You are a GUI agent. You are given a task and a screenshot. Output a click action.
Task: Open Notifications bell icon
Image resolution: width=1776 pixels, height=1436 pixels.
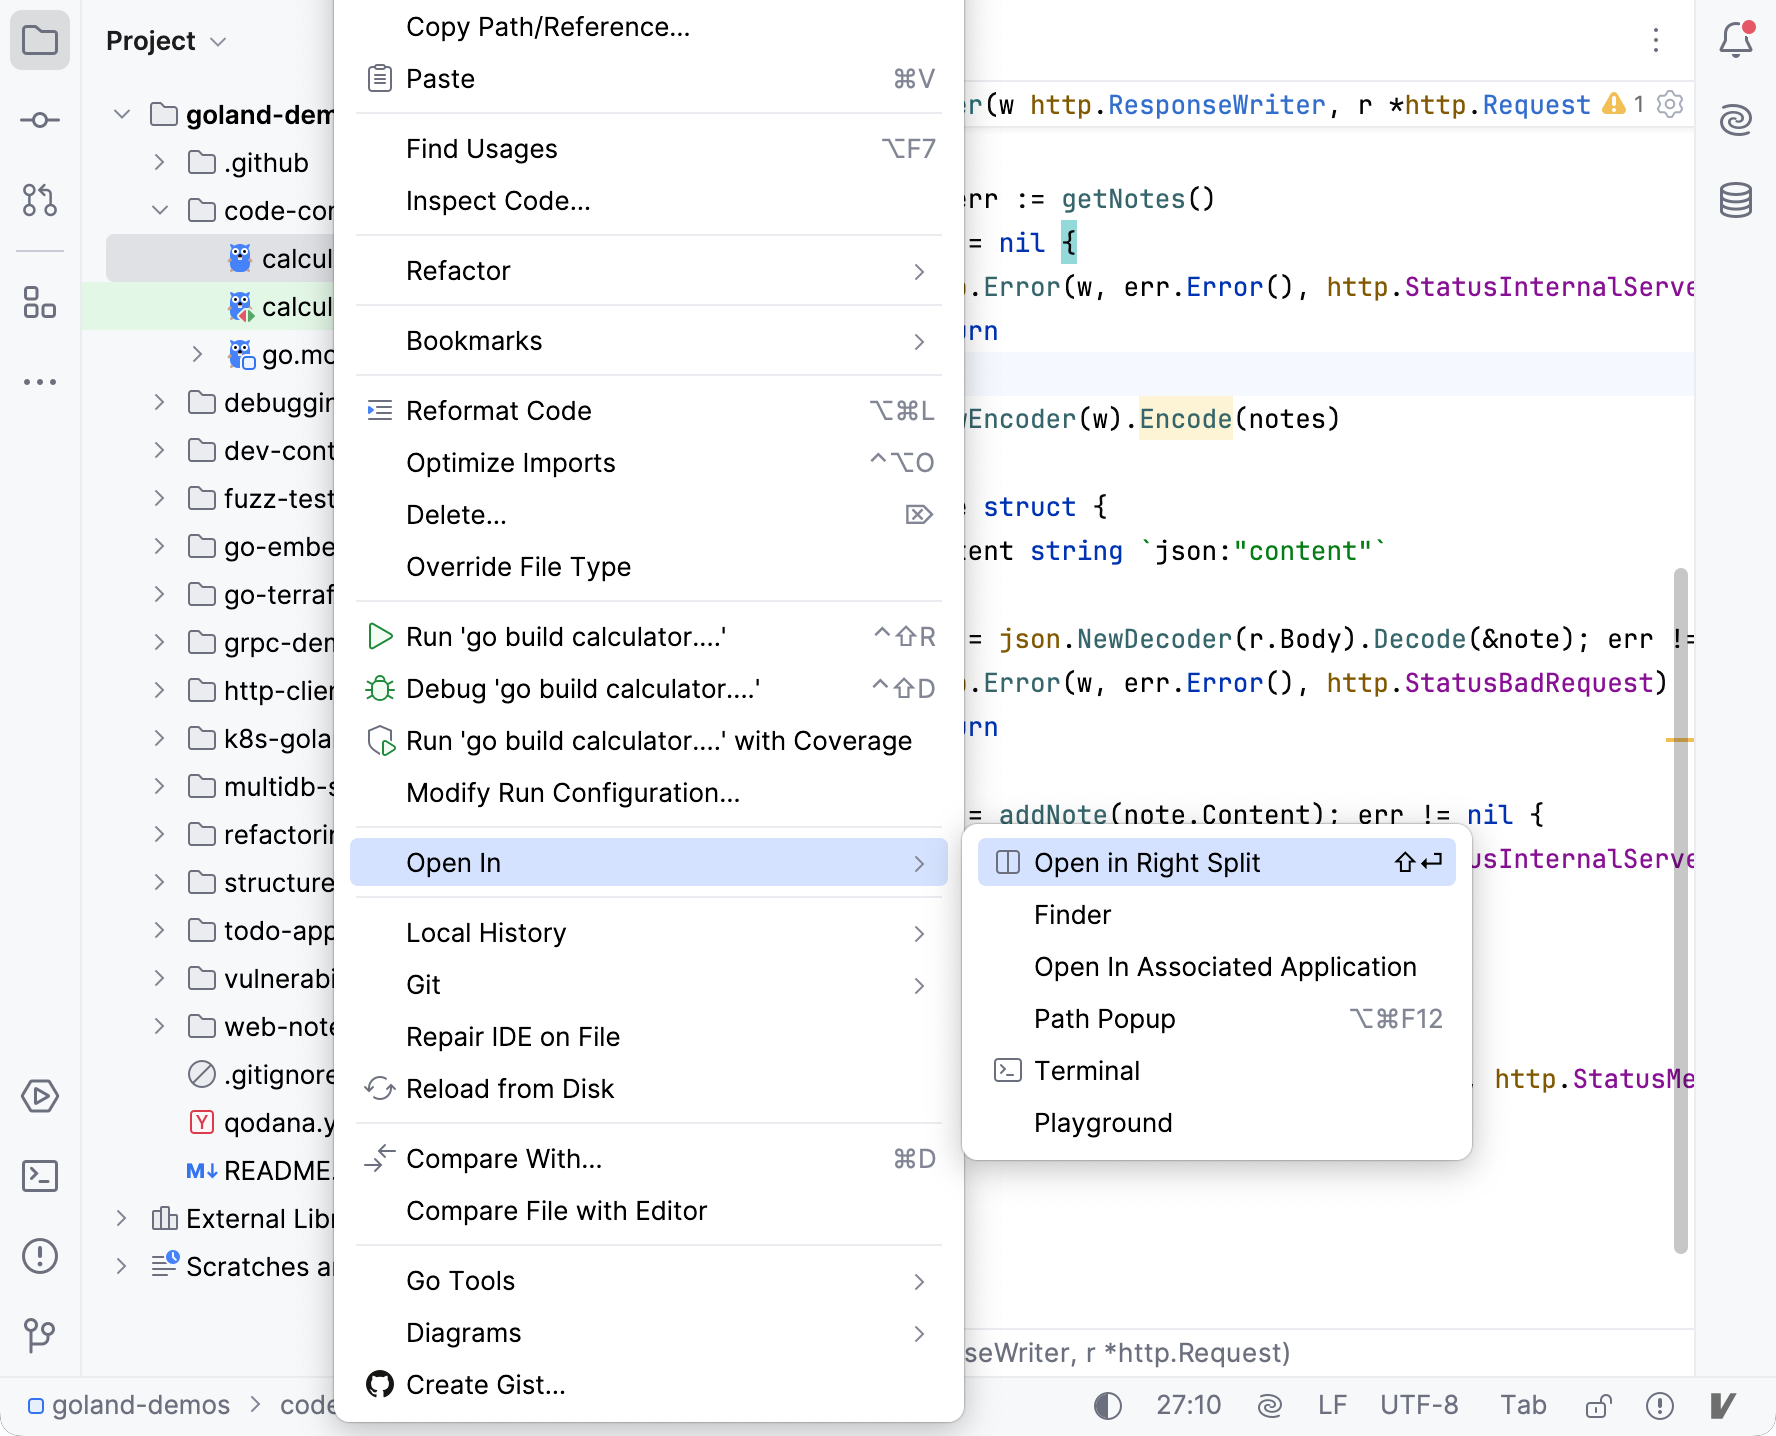pyautogui.click(x=1736, y=41)
